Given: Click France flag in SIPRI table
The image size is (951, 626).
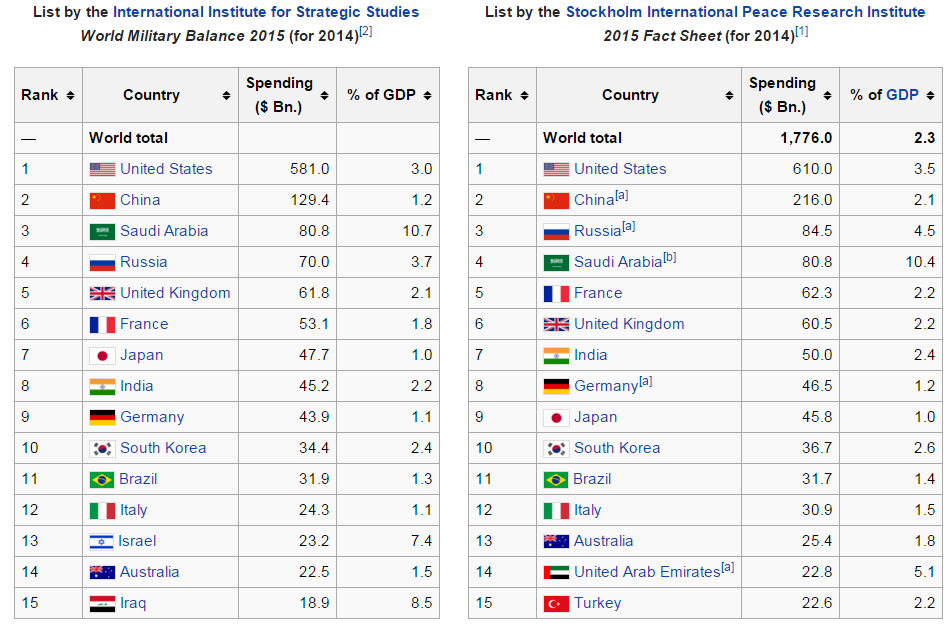Looking at the screenshot, I should [556, 294].
